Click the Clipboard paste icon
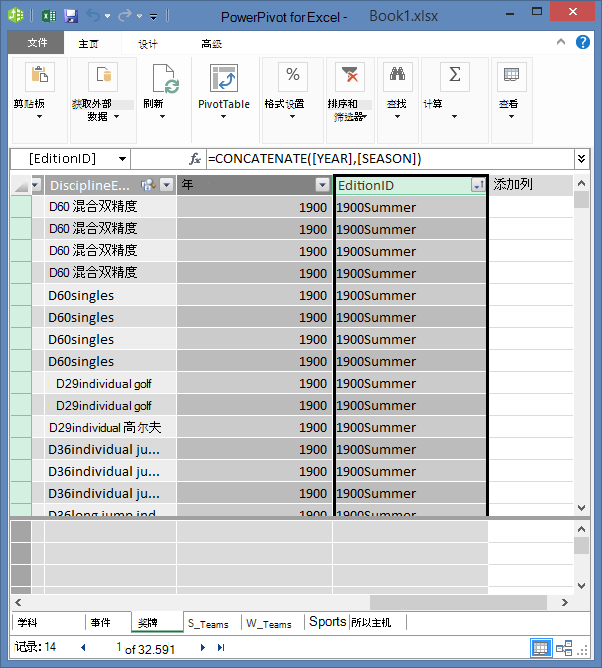This screenshot has height=668, width=602. pyautogui.click(x=40, y=76)
